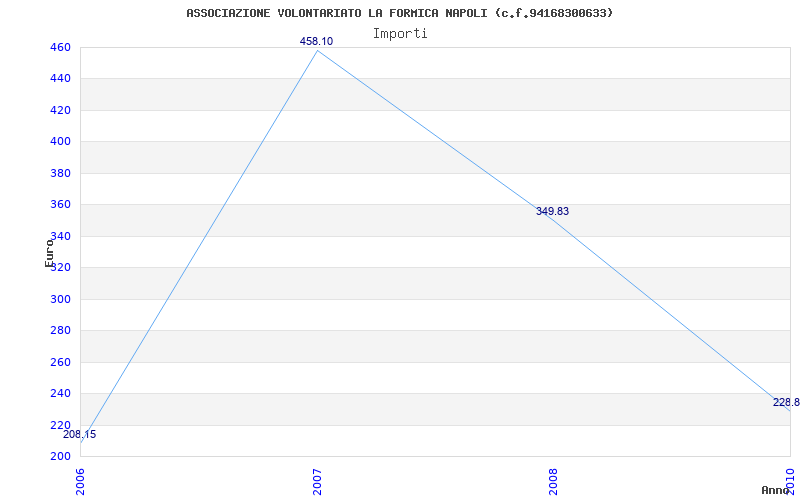Select the 2008 x-axis year label
Screen dimensions: 800x500
[554, 479]
